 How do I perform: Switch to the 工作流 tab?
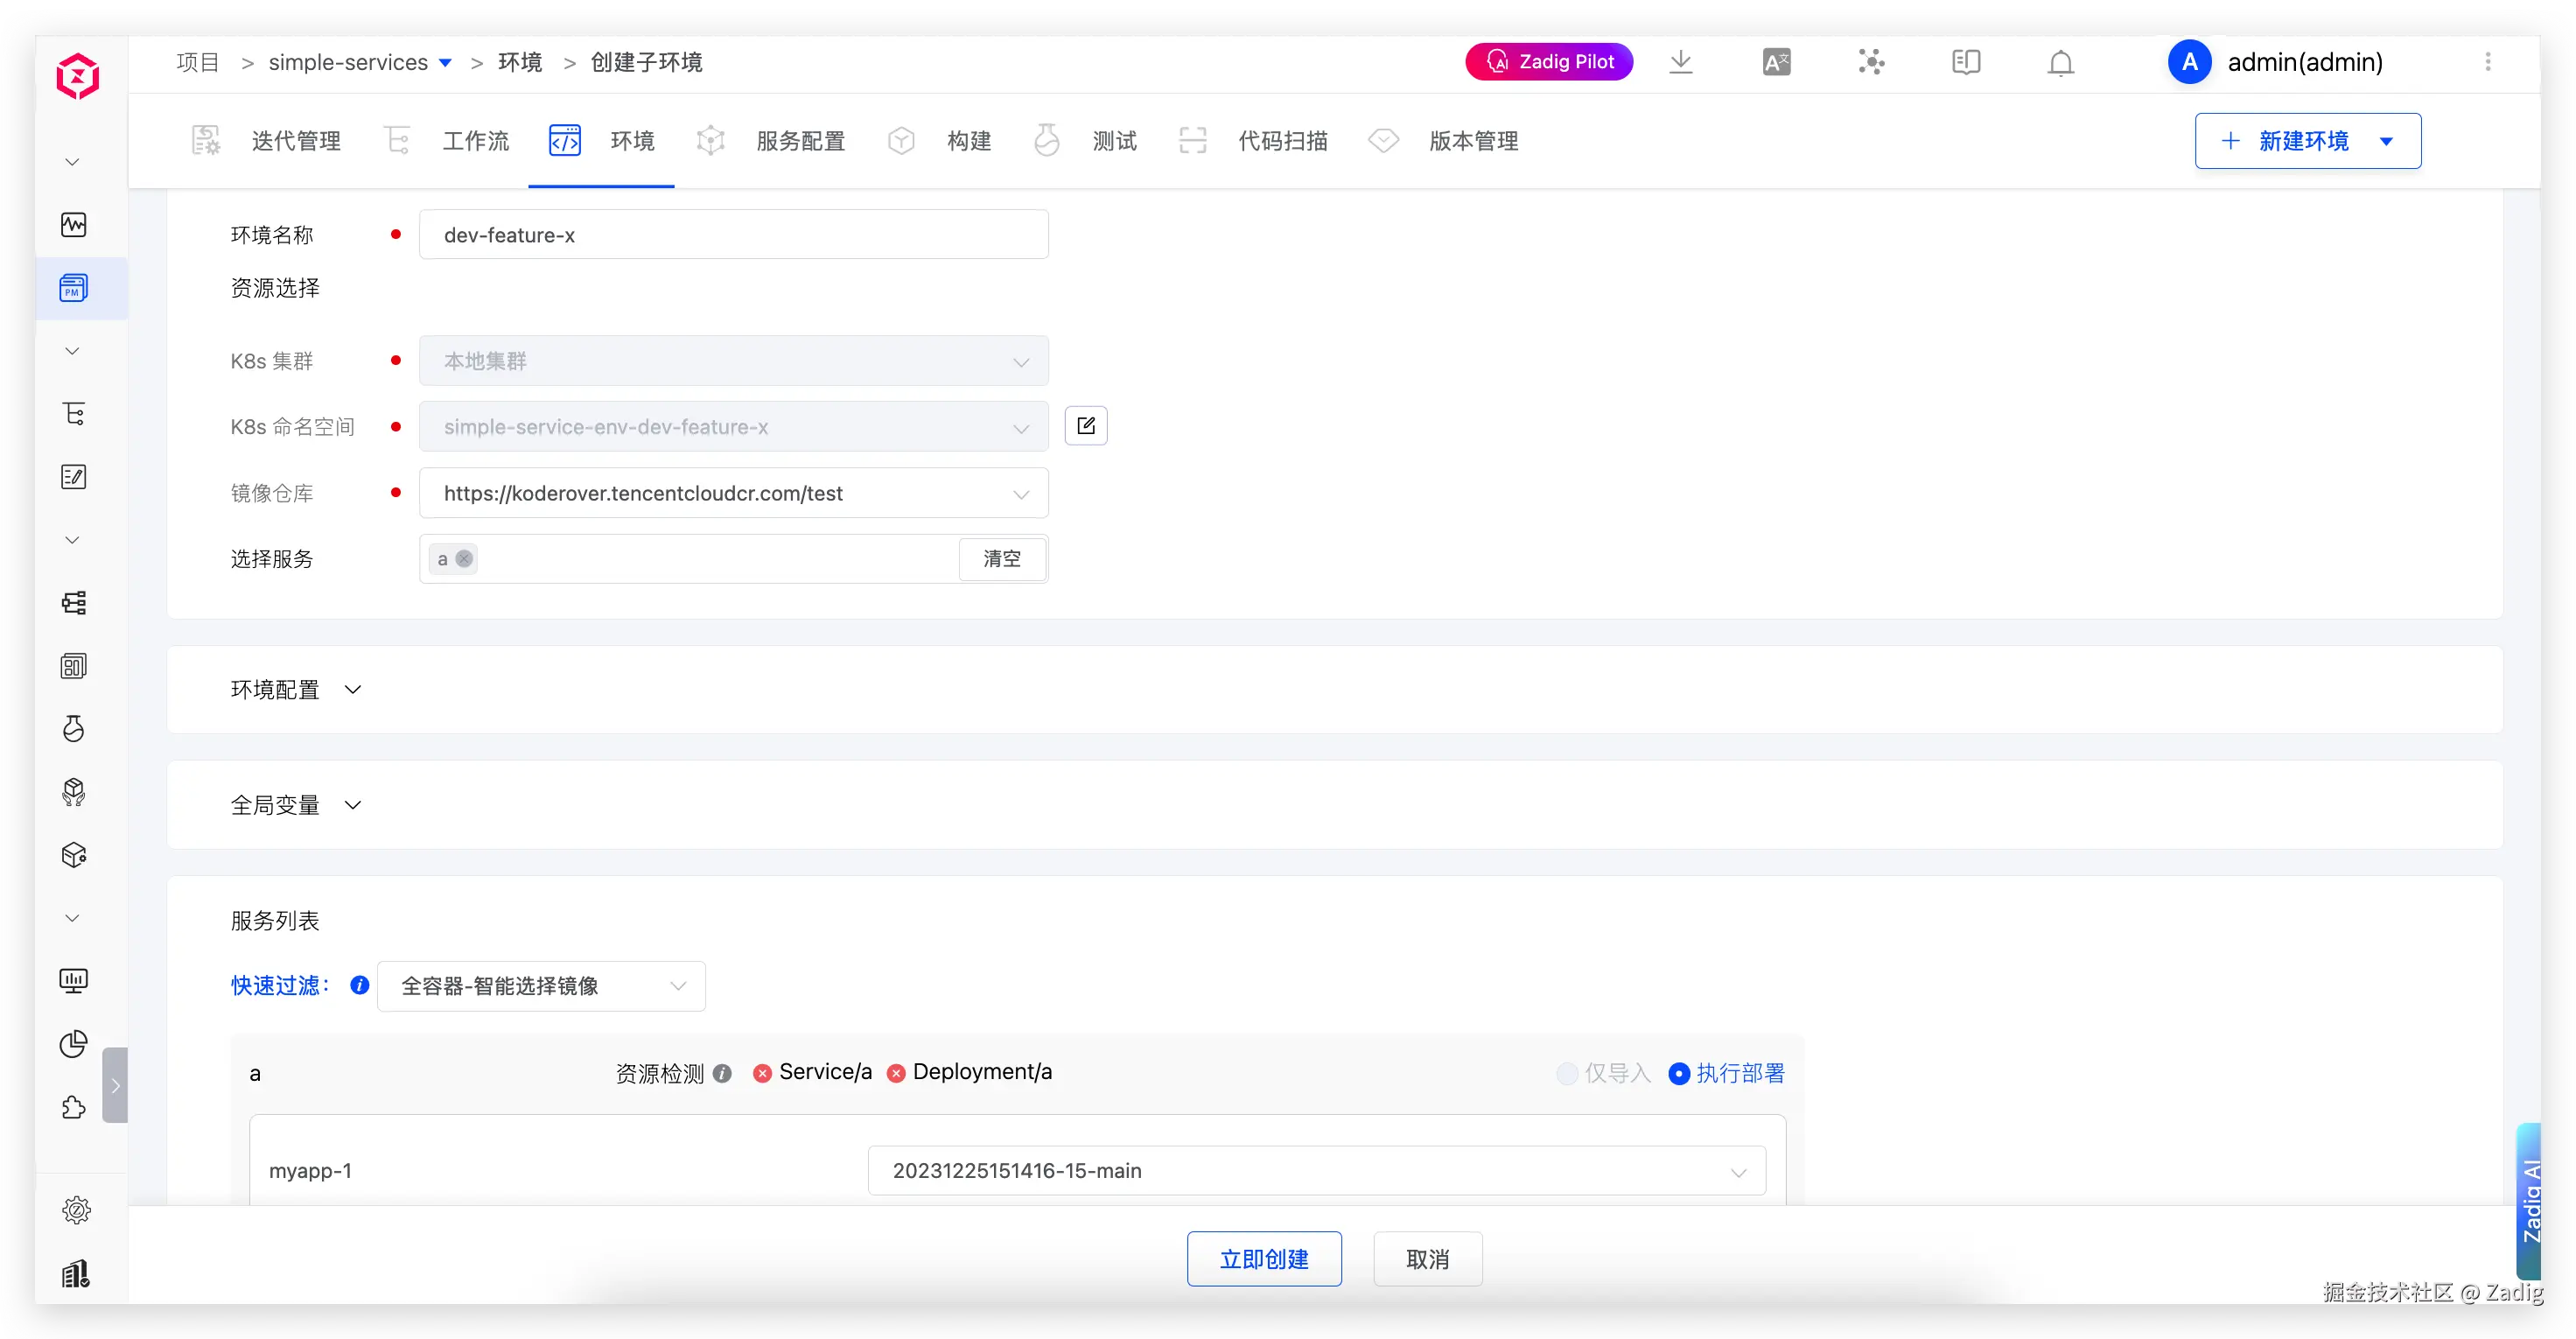tap(475, 142)
